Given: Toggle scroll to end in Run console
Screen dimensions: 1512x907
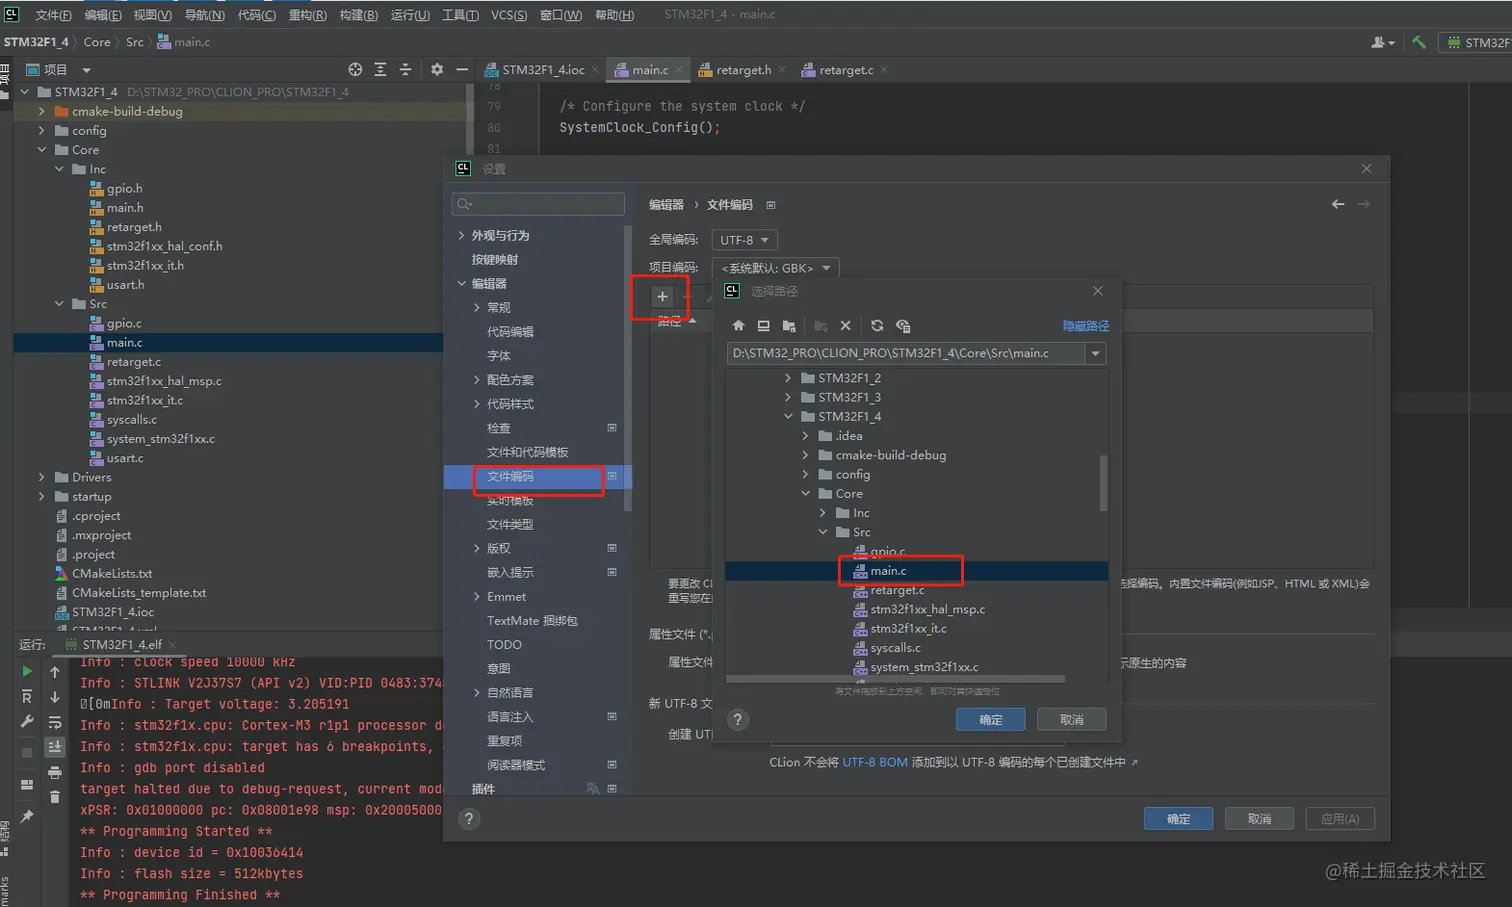Looking at the screenshot, I should pyautogui.click(x=55, y=747).
